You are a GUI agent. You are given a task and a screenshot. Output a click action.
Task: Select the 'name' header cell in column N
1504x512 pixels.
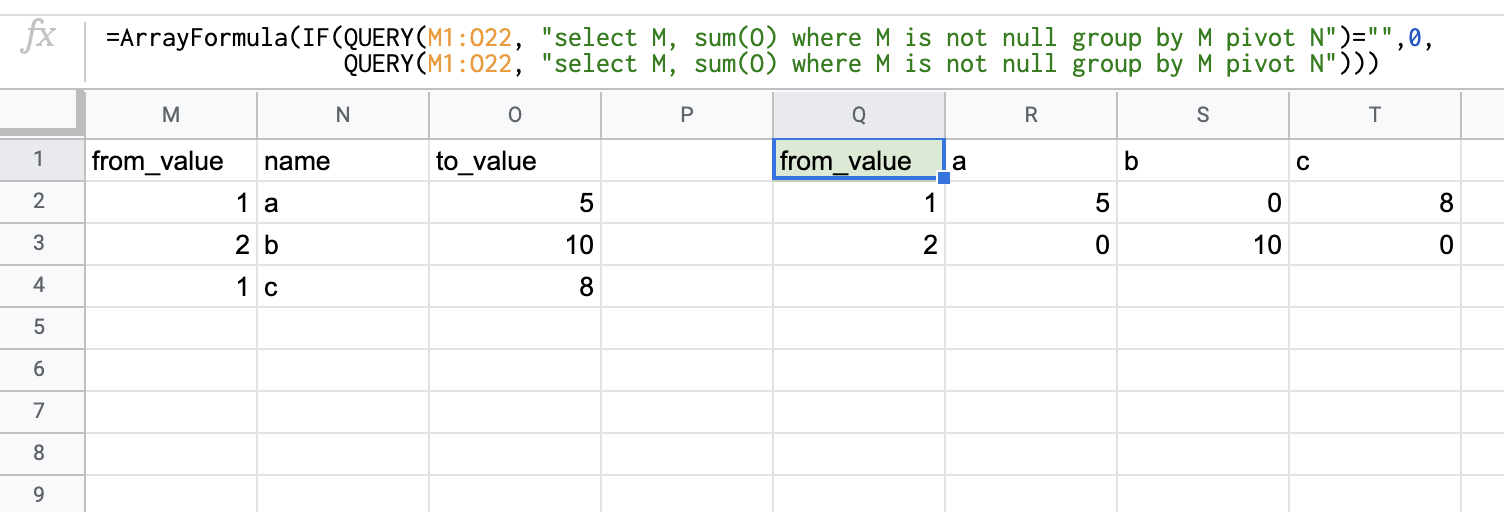coord(343,161)
